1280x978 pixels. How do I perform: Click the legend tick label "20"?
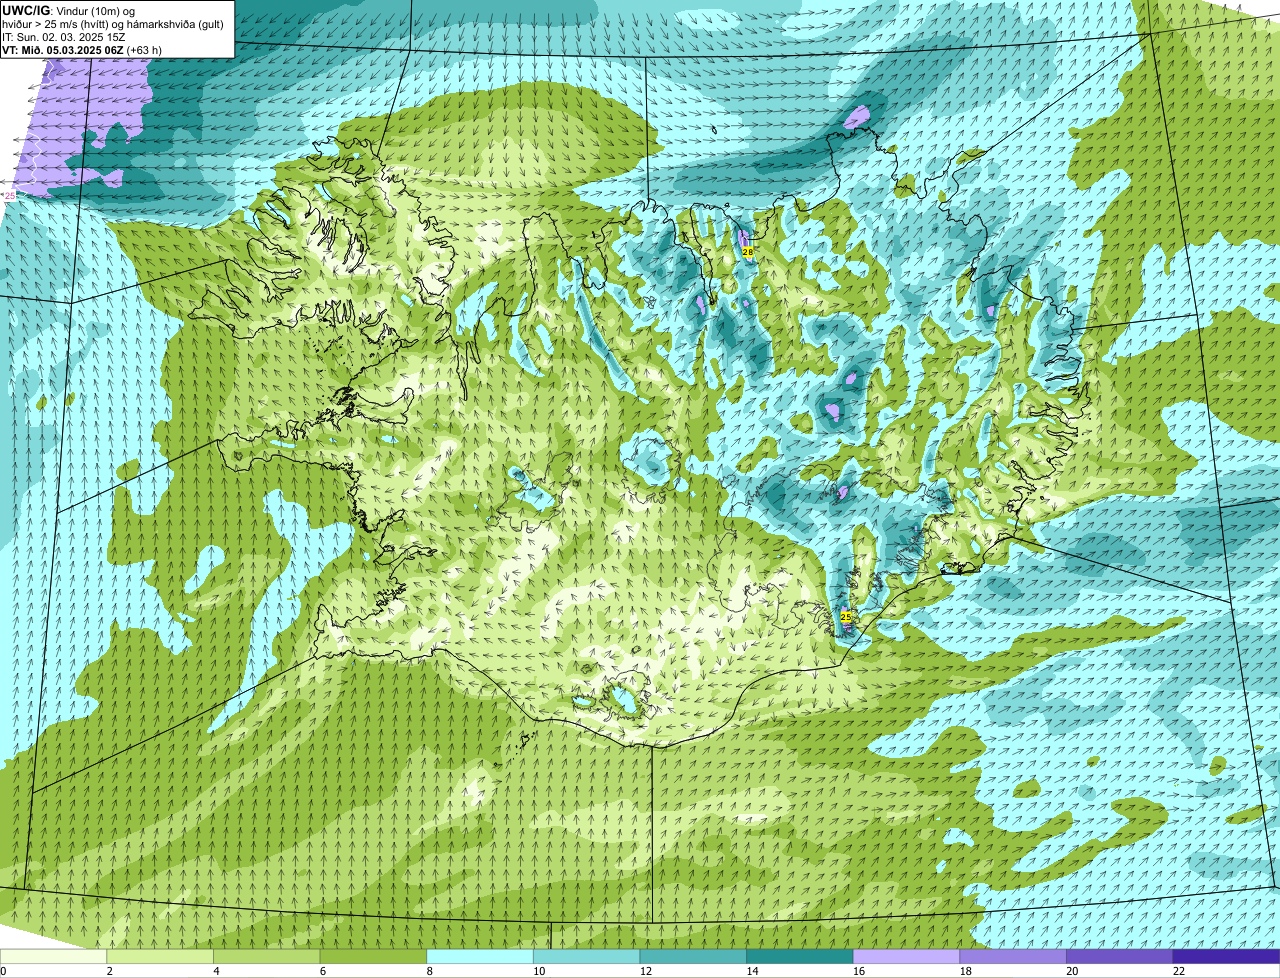coord(1072,971)
